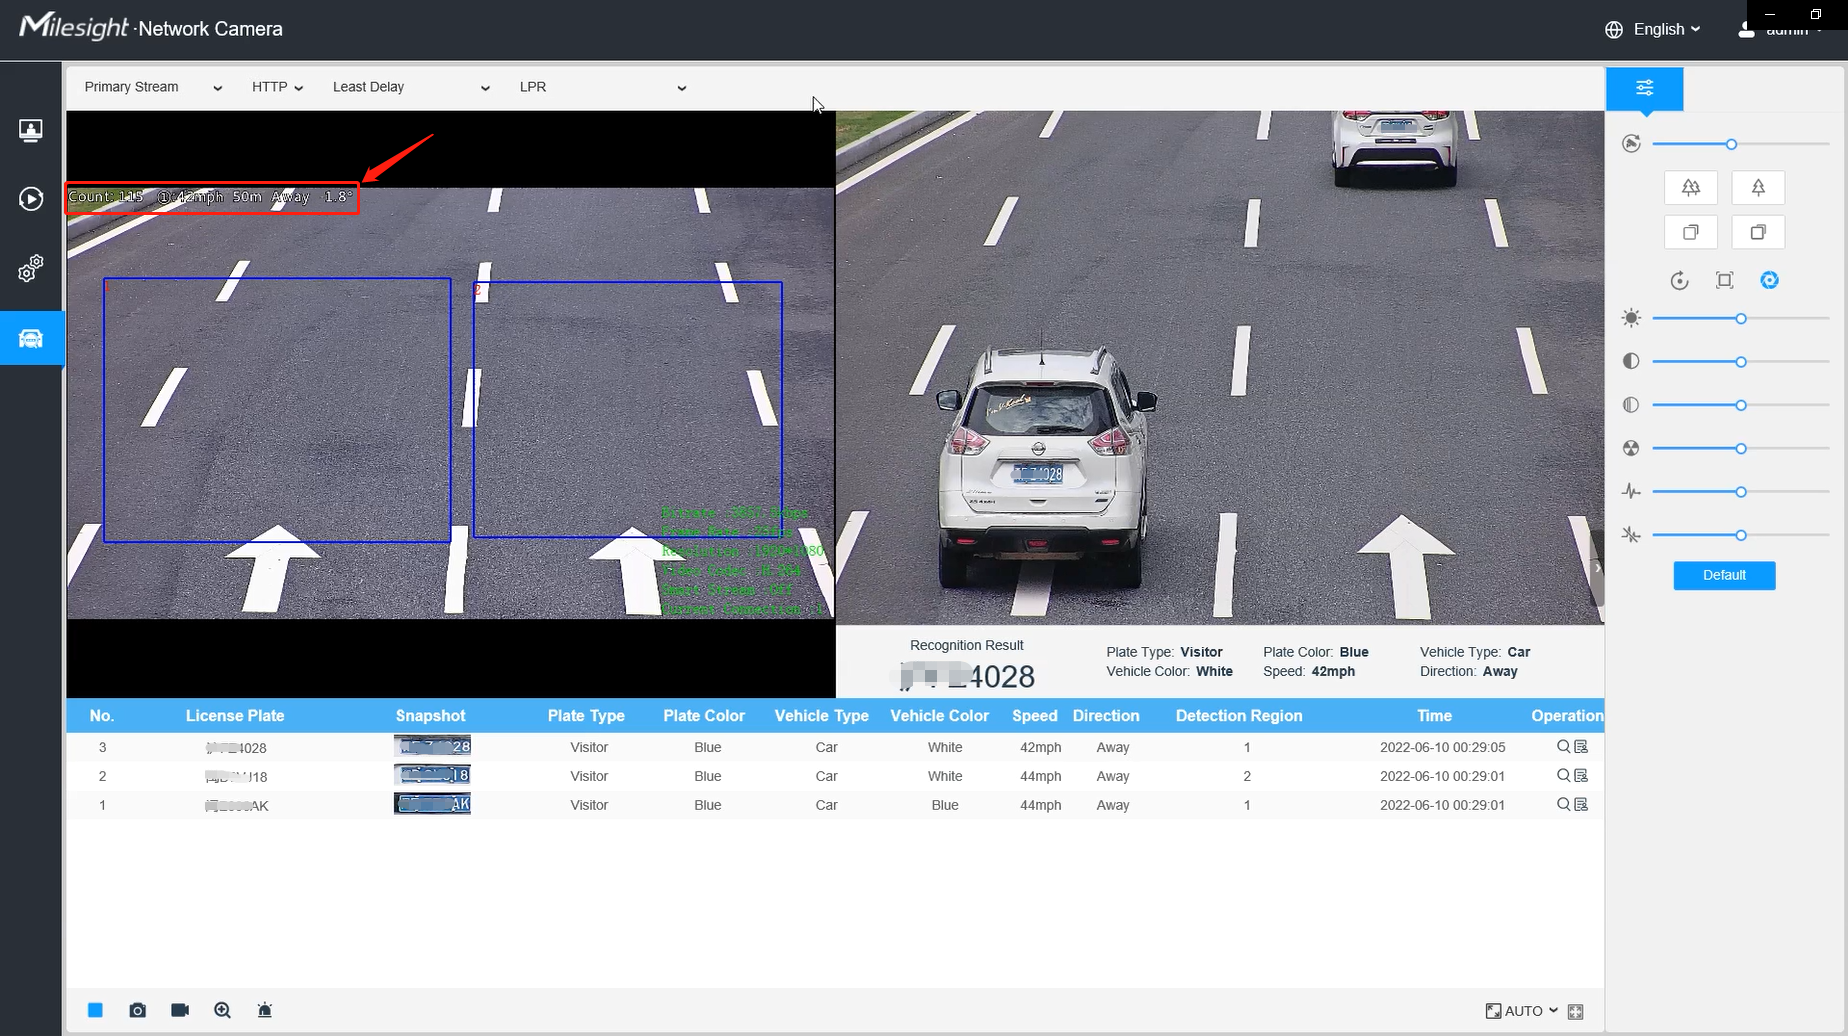
Task: Click the Default button
Action: tap(1724, 575)
